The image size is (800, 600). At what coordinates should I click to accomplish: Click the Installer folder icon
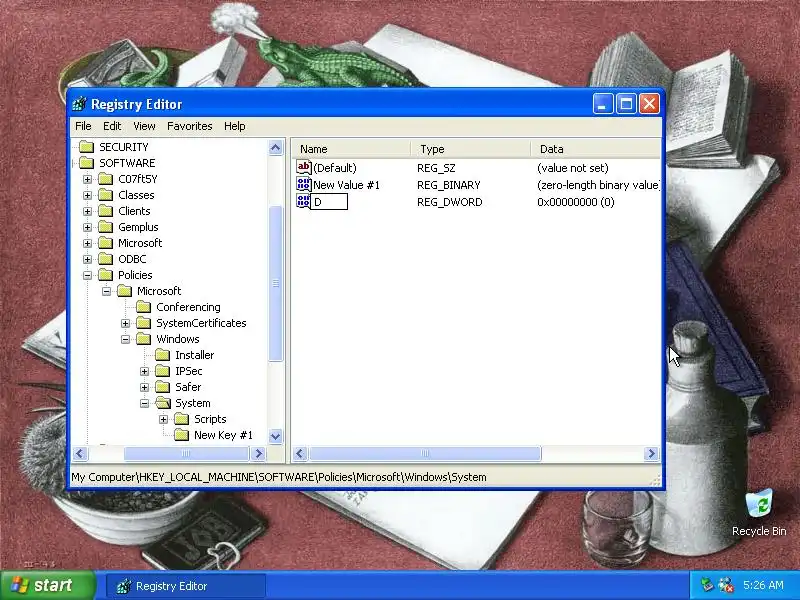coord(163,355)
